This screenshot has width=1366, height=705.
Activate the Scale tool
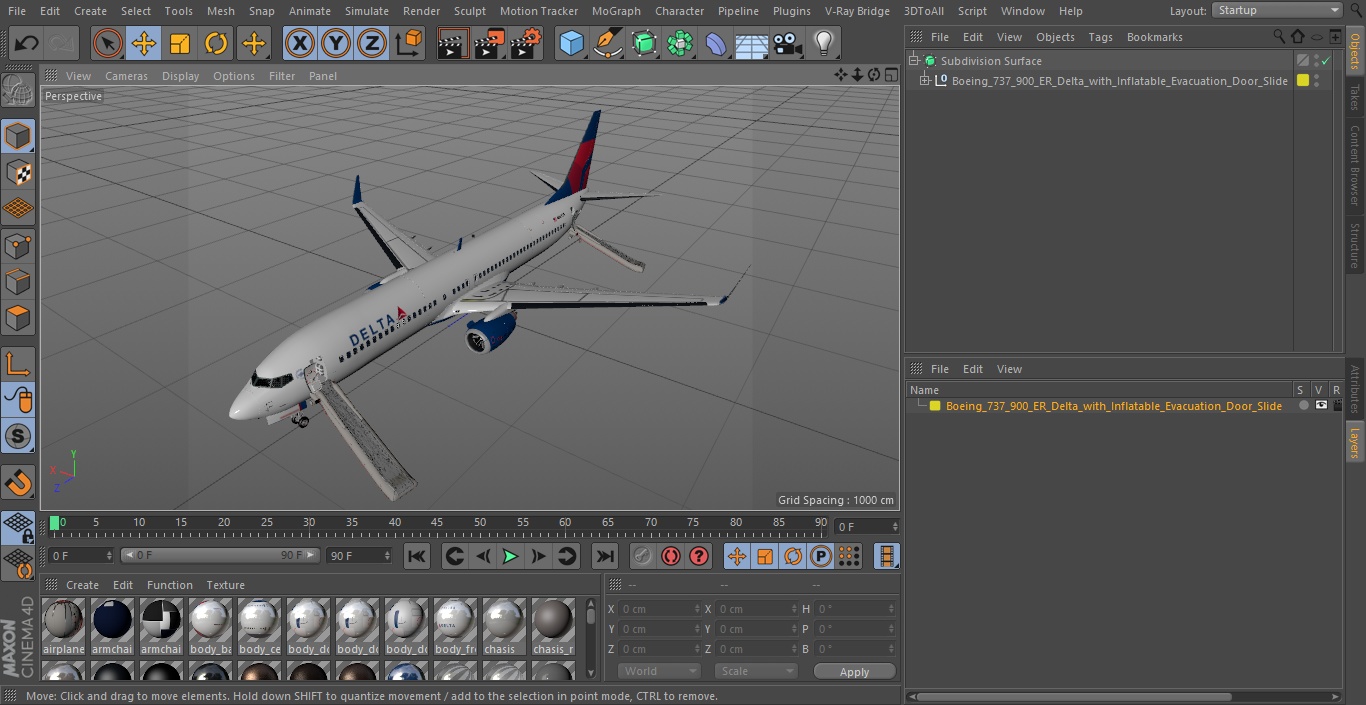pyautogui.click(x=180, y=43)
